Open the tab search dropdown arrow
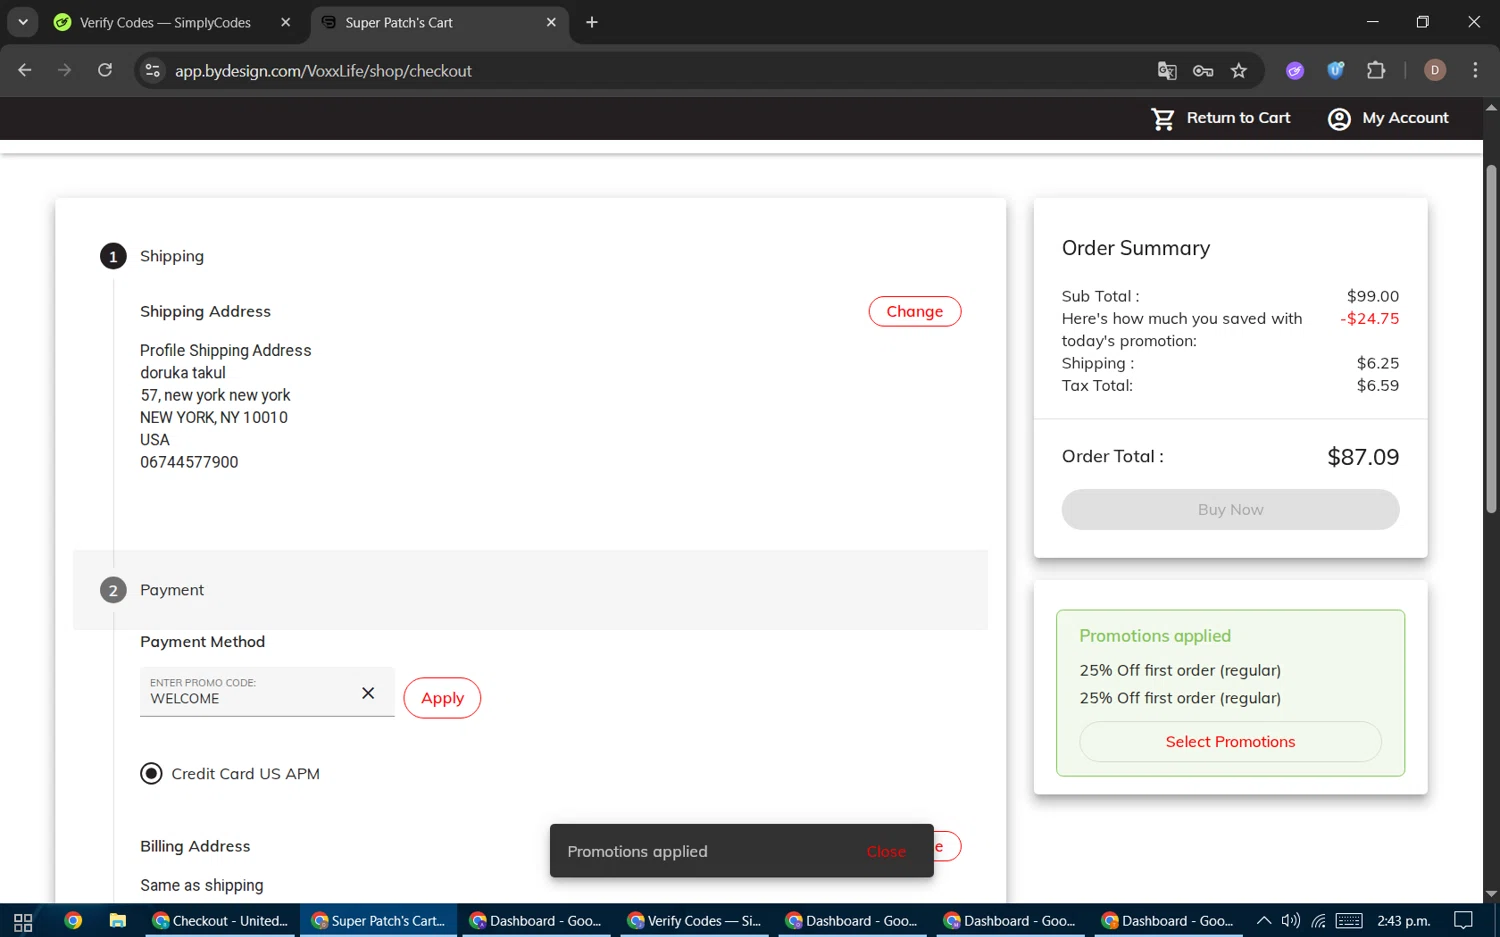 click(22, 22)
